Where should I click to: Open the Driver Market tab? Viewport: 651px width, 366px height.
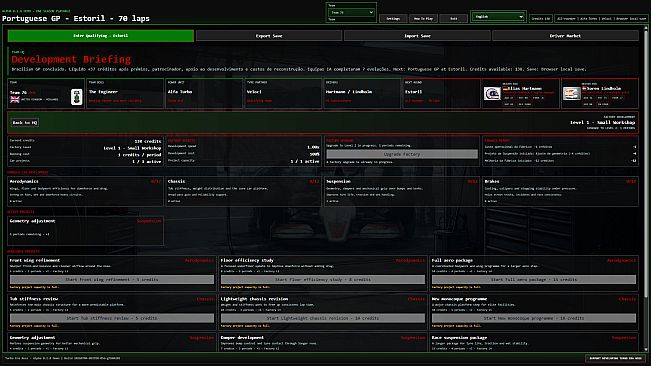point(565,36)
